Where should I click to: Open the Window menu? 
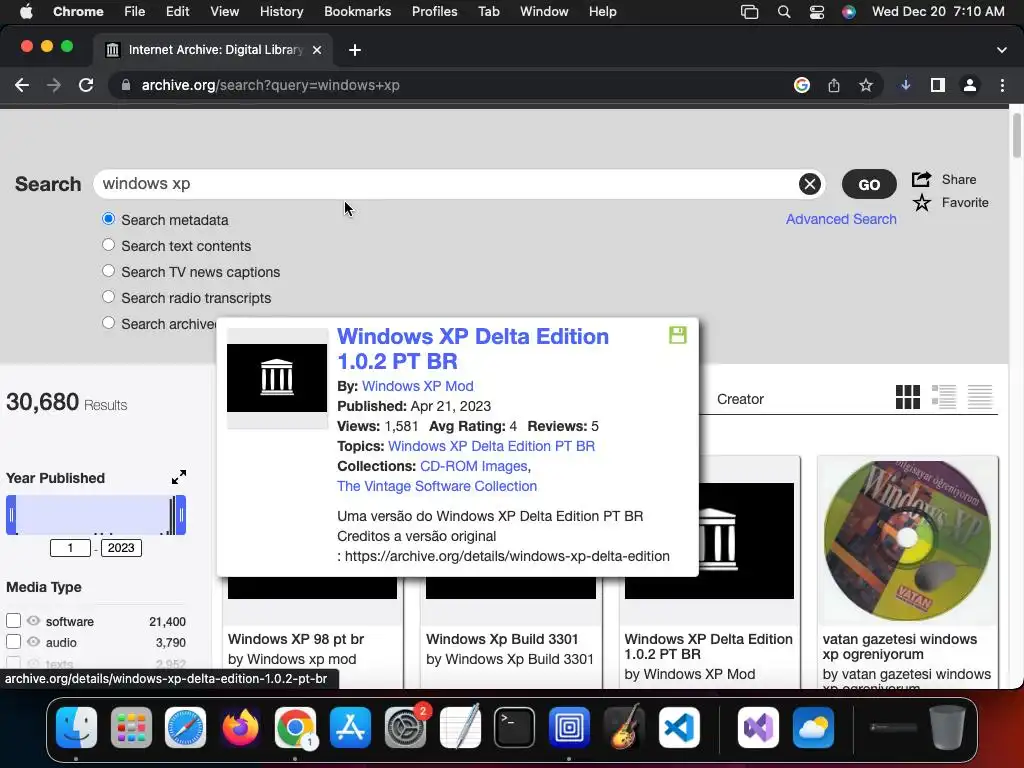[x=544, y=11]
